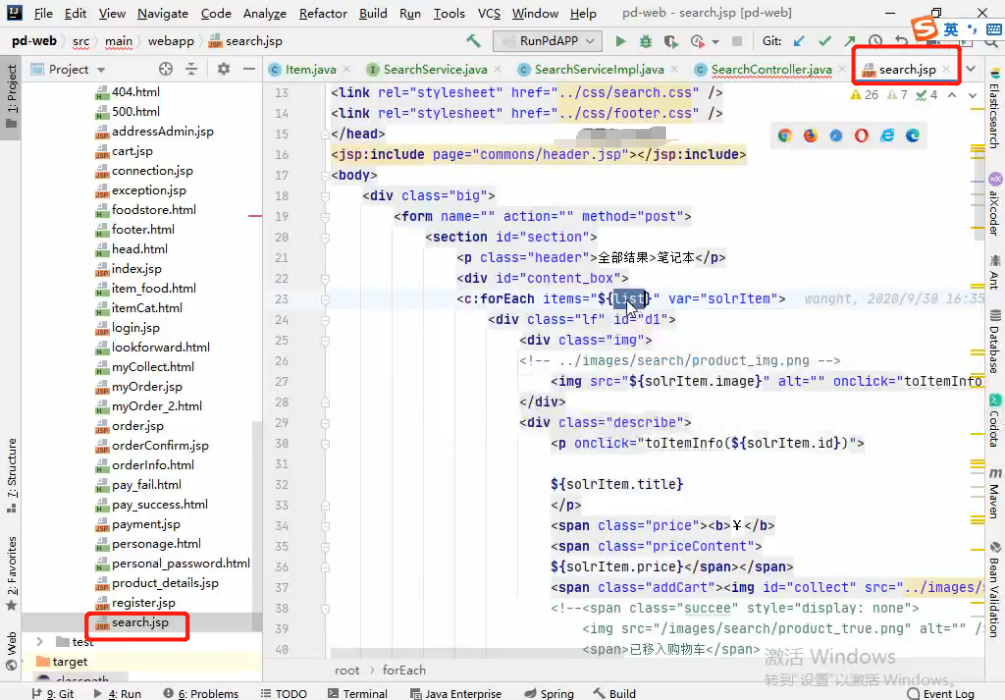Screen dimensions: 1005x700
Task: Open the profiler run options dropdown arrow
Action: pyautogui.click(x=715, y=42)
